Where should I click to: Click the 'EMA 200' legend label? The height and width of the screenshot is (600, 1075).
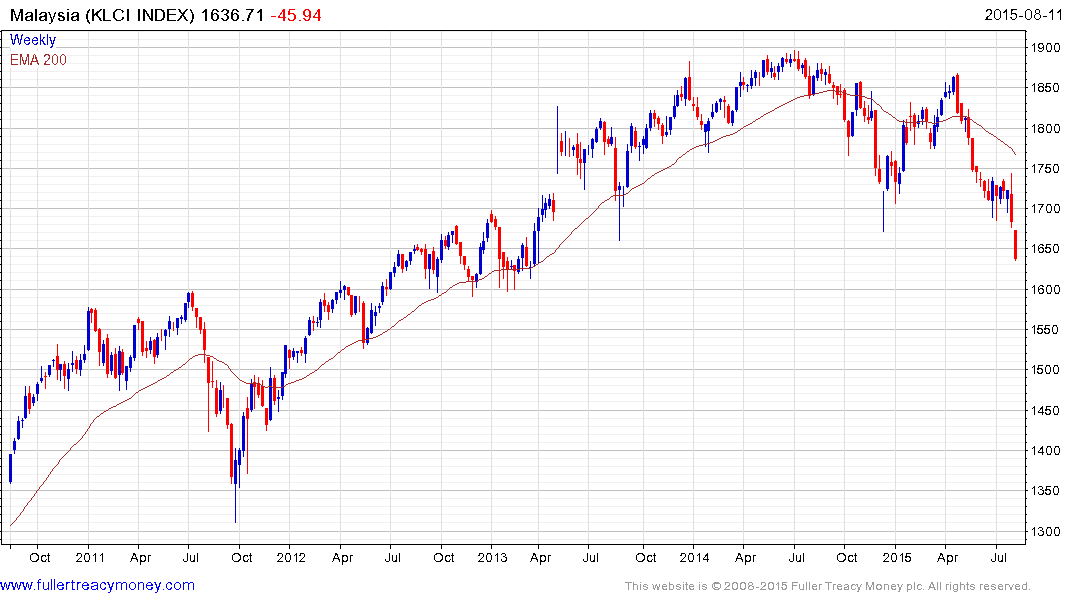coord(38,60)
